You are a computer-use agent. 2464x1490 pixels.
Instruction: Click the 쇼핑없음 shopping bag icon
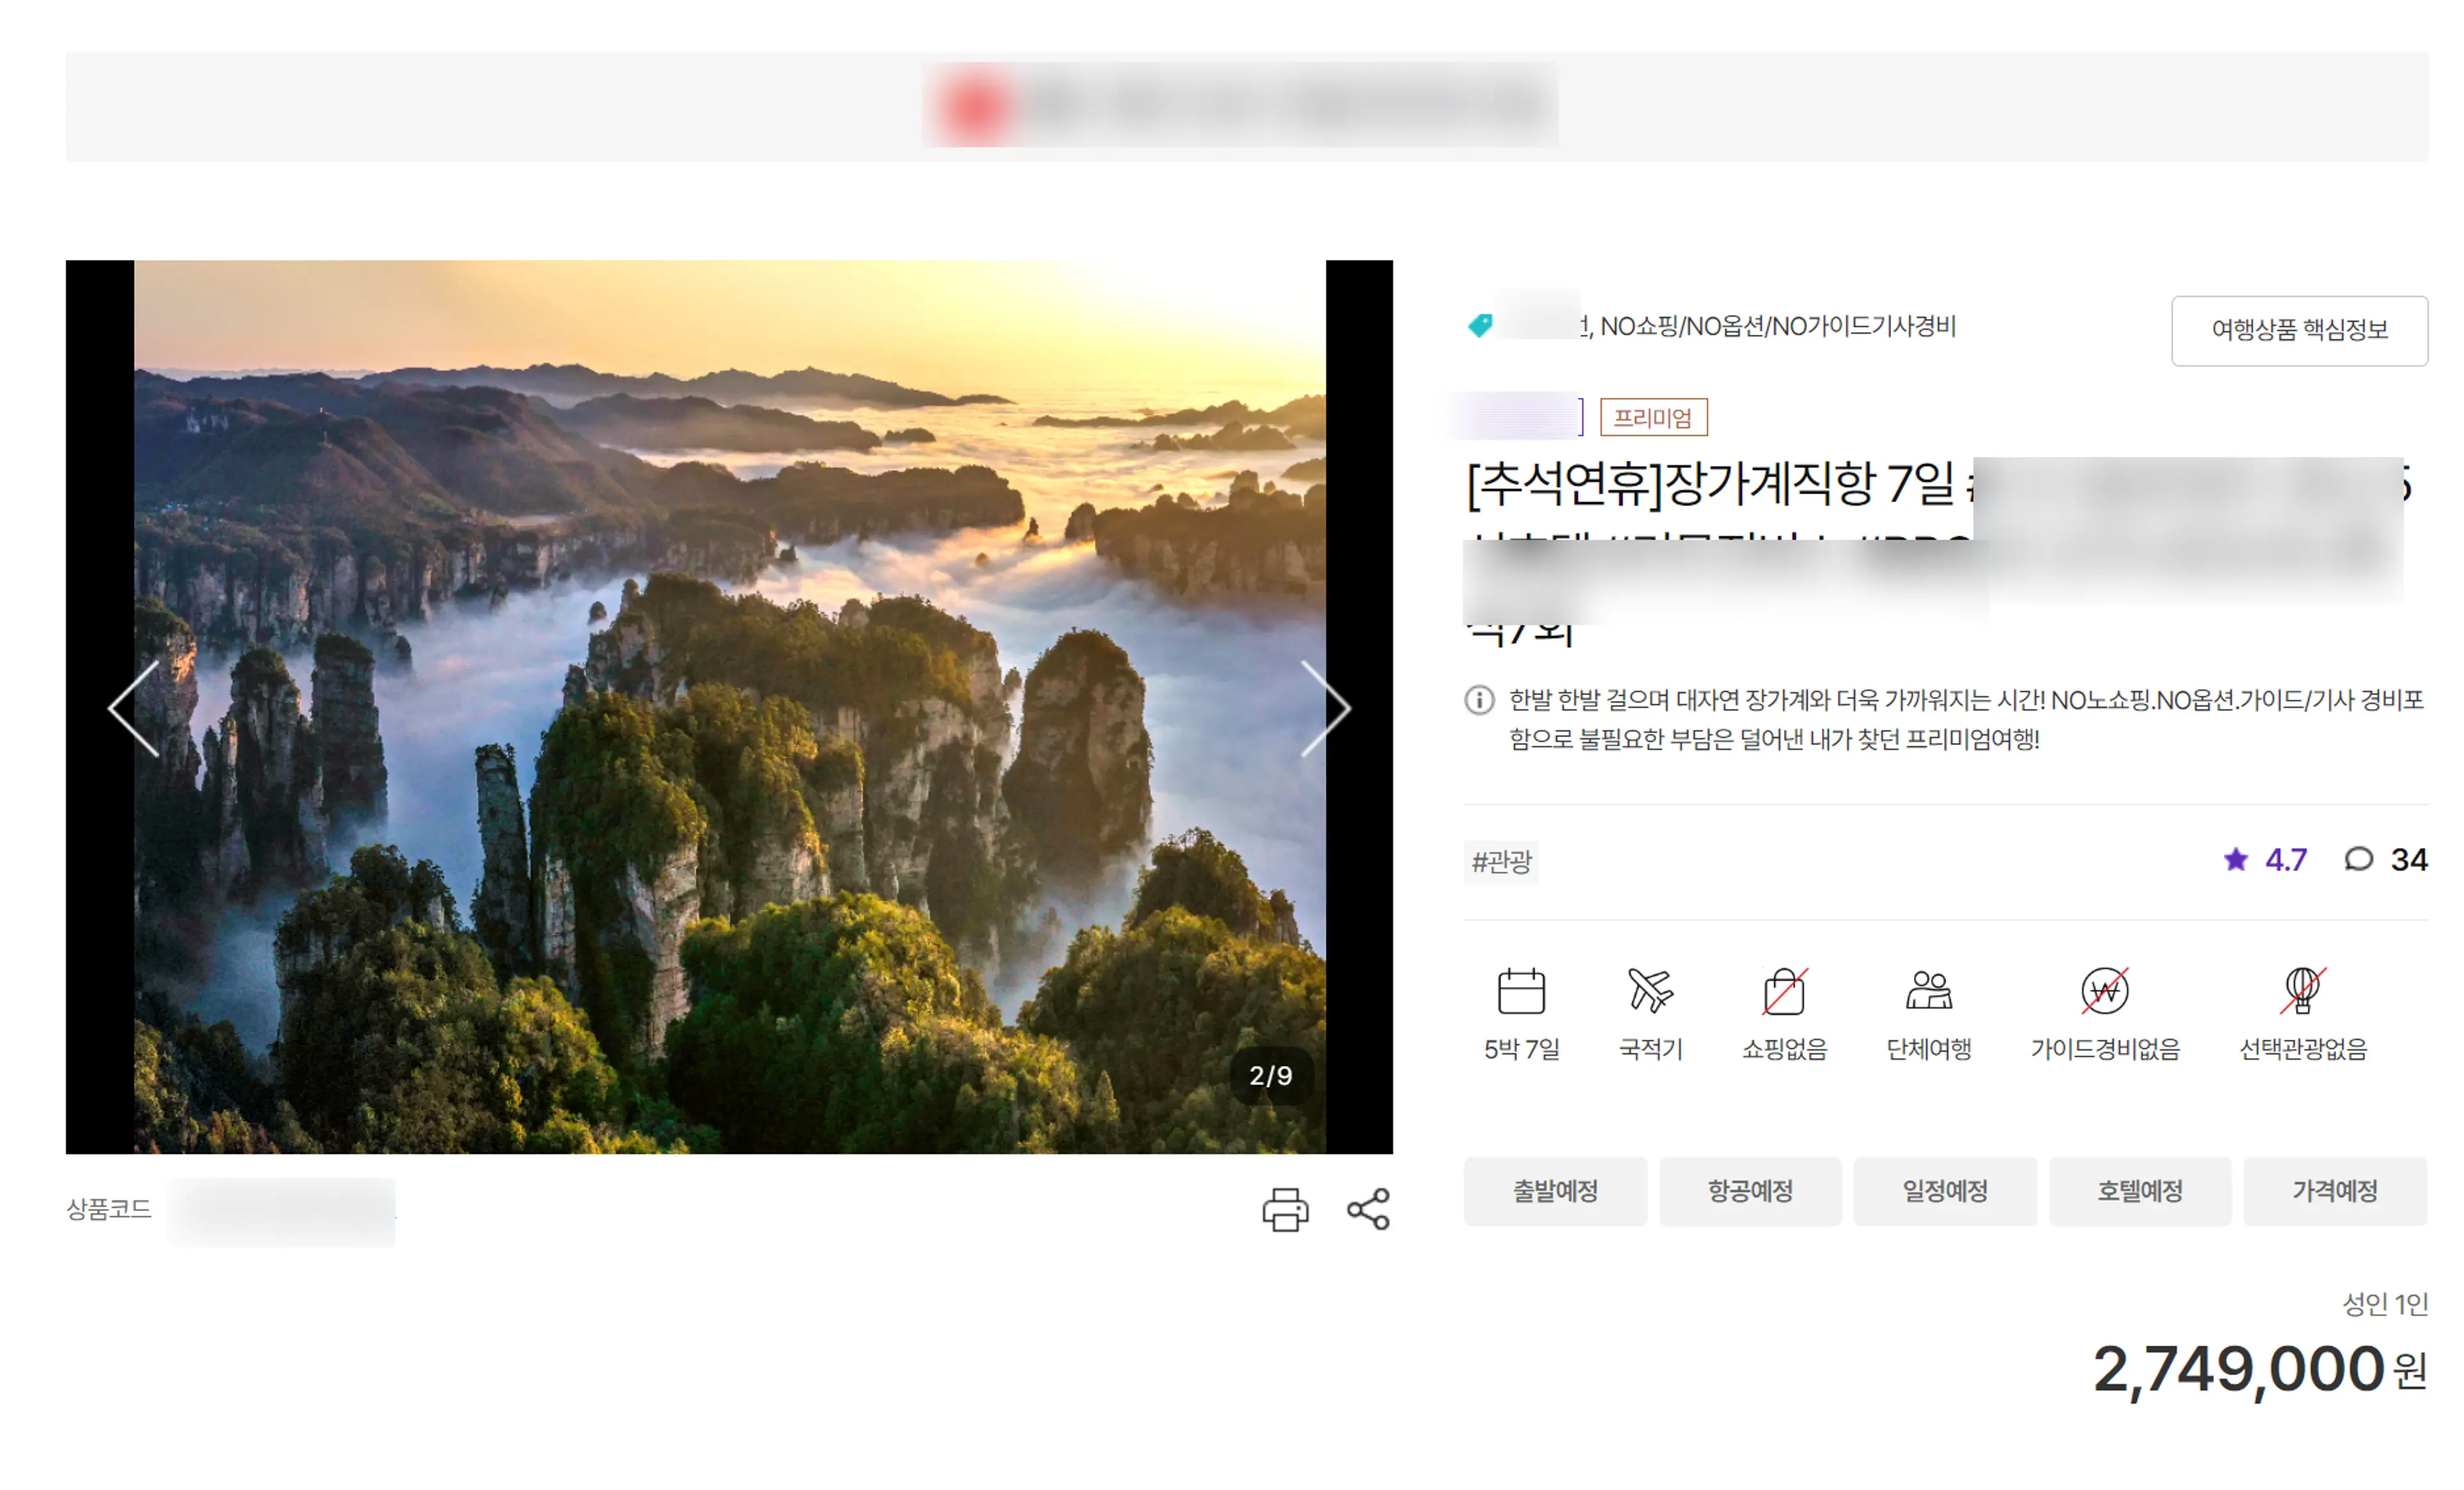(x=1784, y=991)
